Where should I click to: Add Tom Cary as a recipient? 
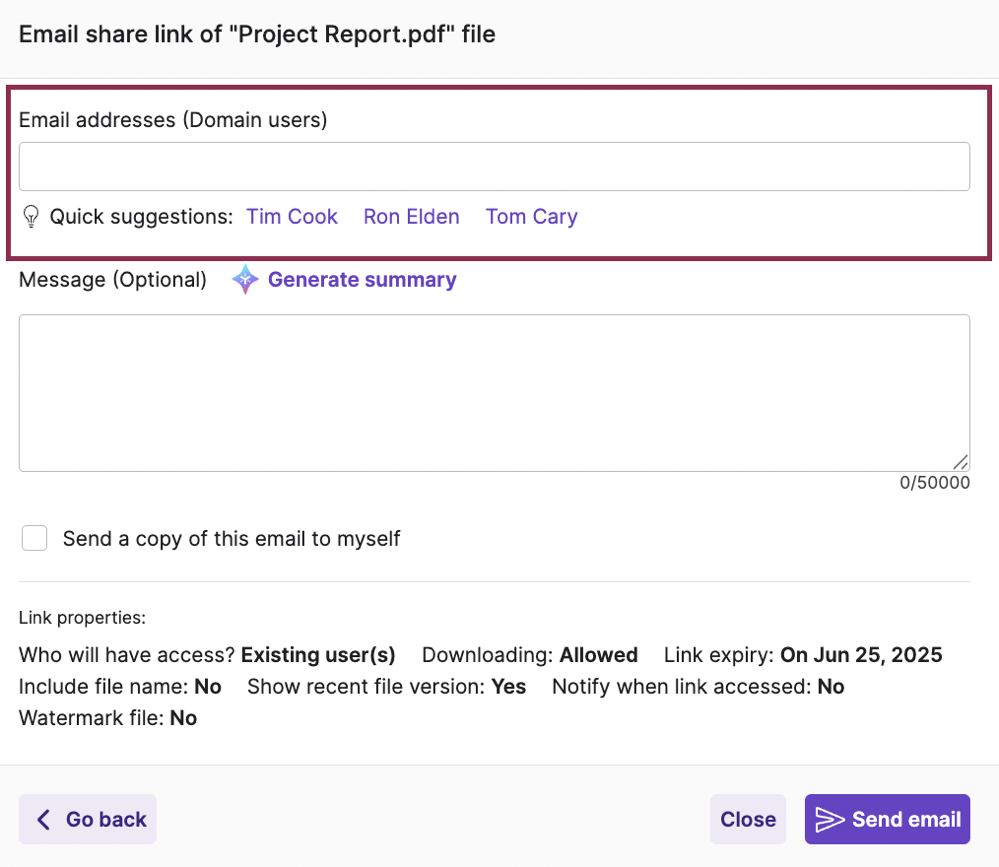(531, 216)
